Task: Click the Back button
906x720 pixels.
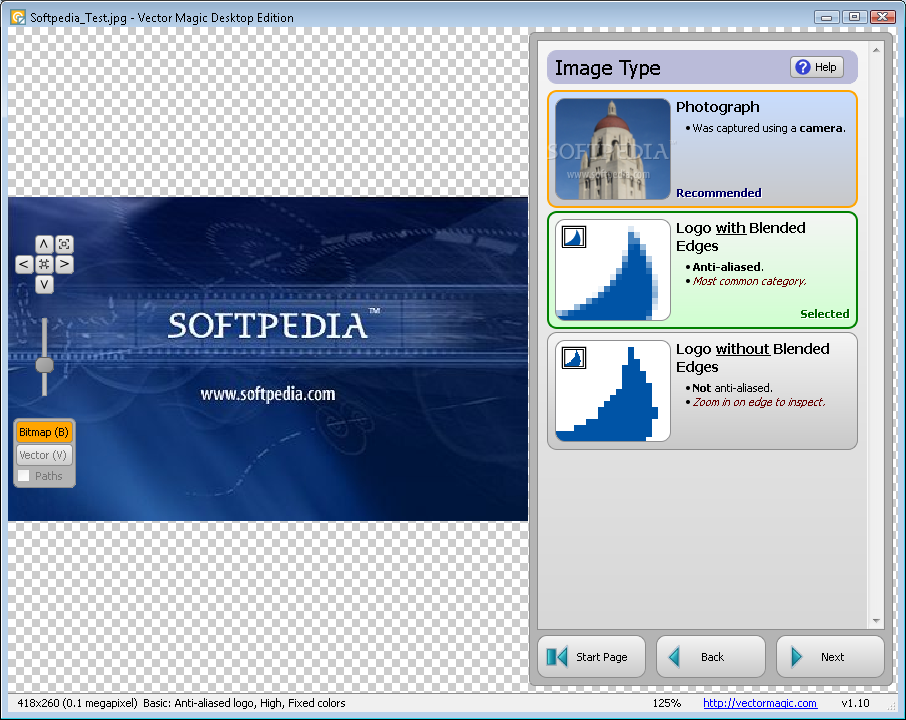Action: pos(711,657)
